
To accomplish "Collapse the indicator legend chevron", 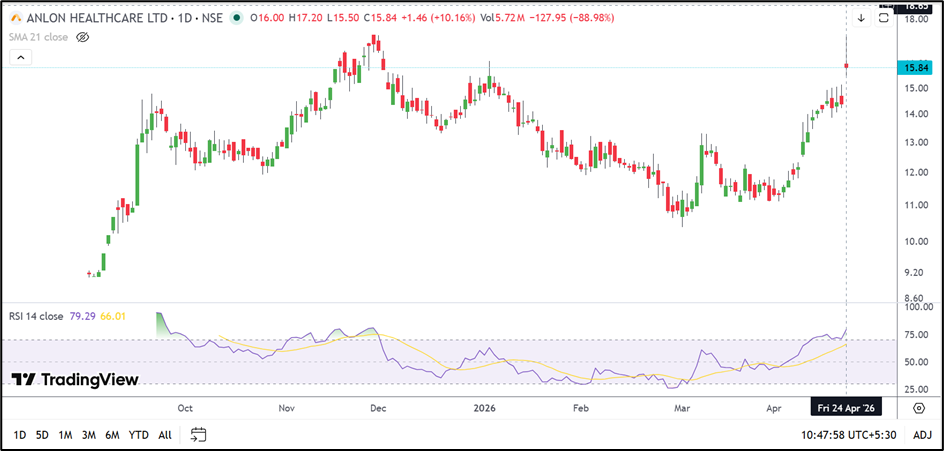I will 19,59.
